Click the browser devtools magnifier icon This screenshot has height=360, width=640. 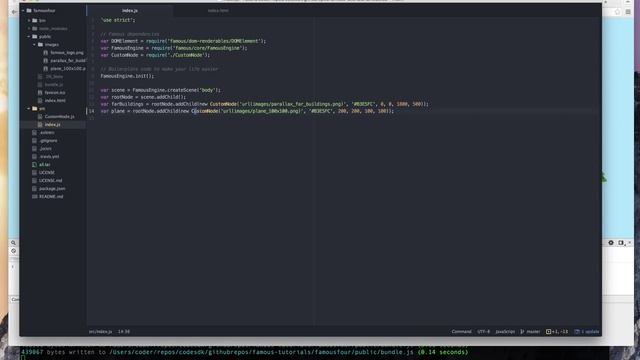[x=13, y=242]
